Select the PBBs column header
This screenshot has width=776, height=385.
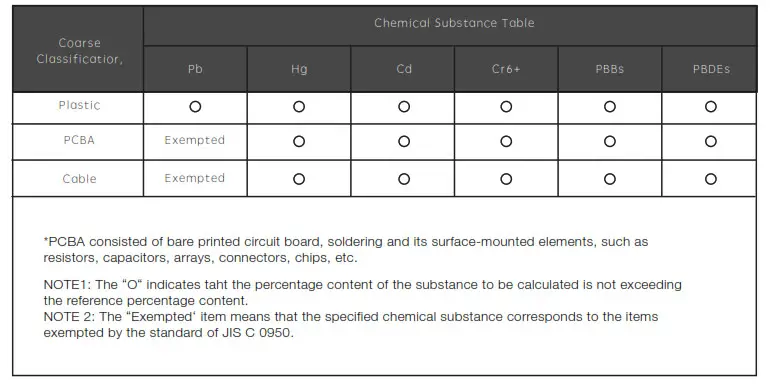[610, 69]
